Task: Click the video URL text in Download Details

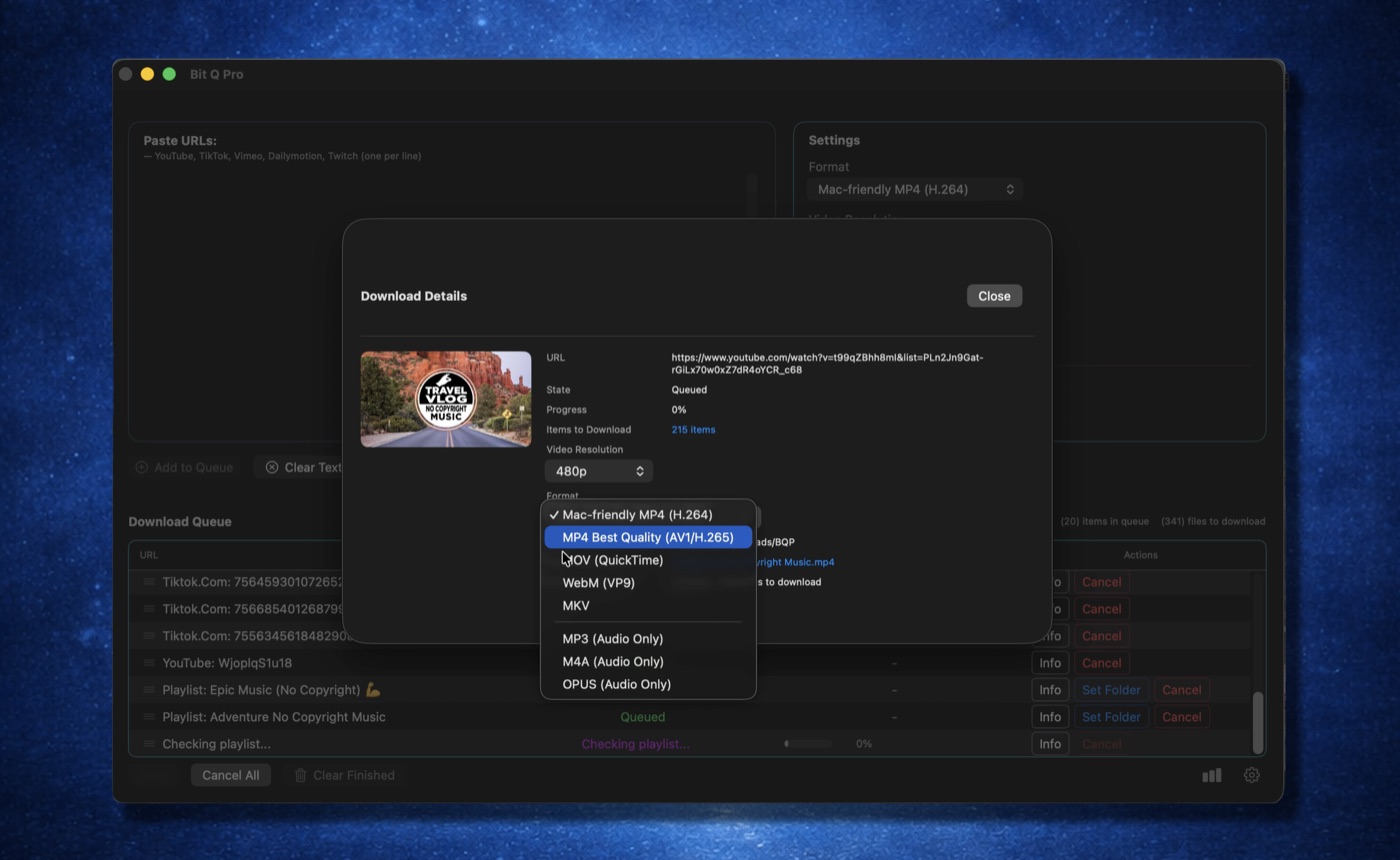Action: (827, 364)
